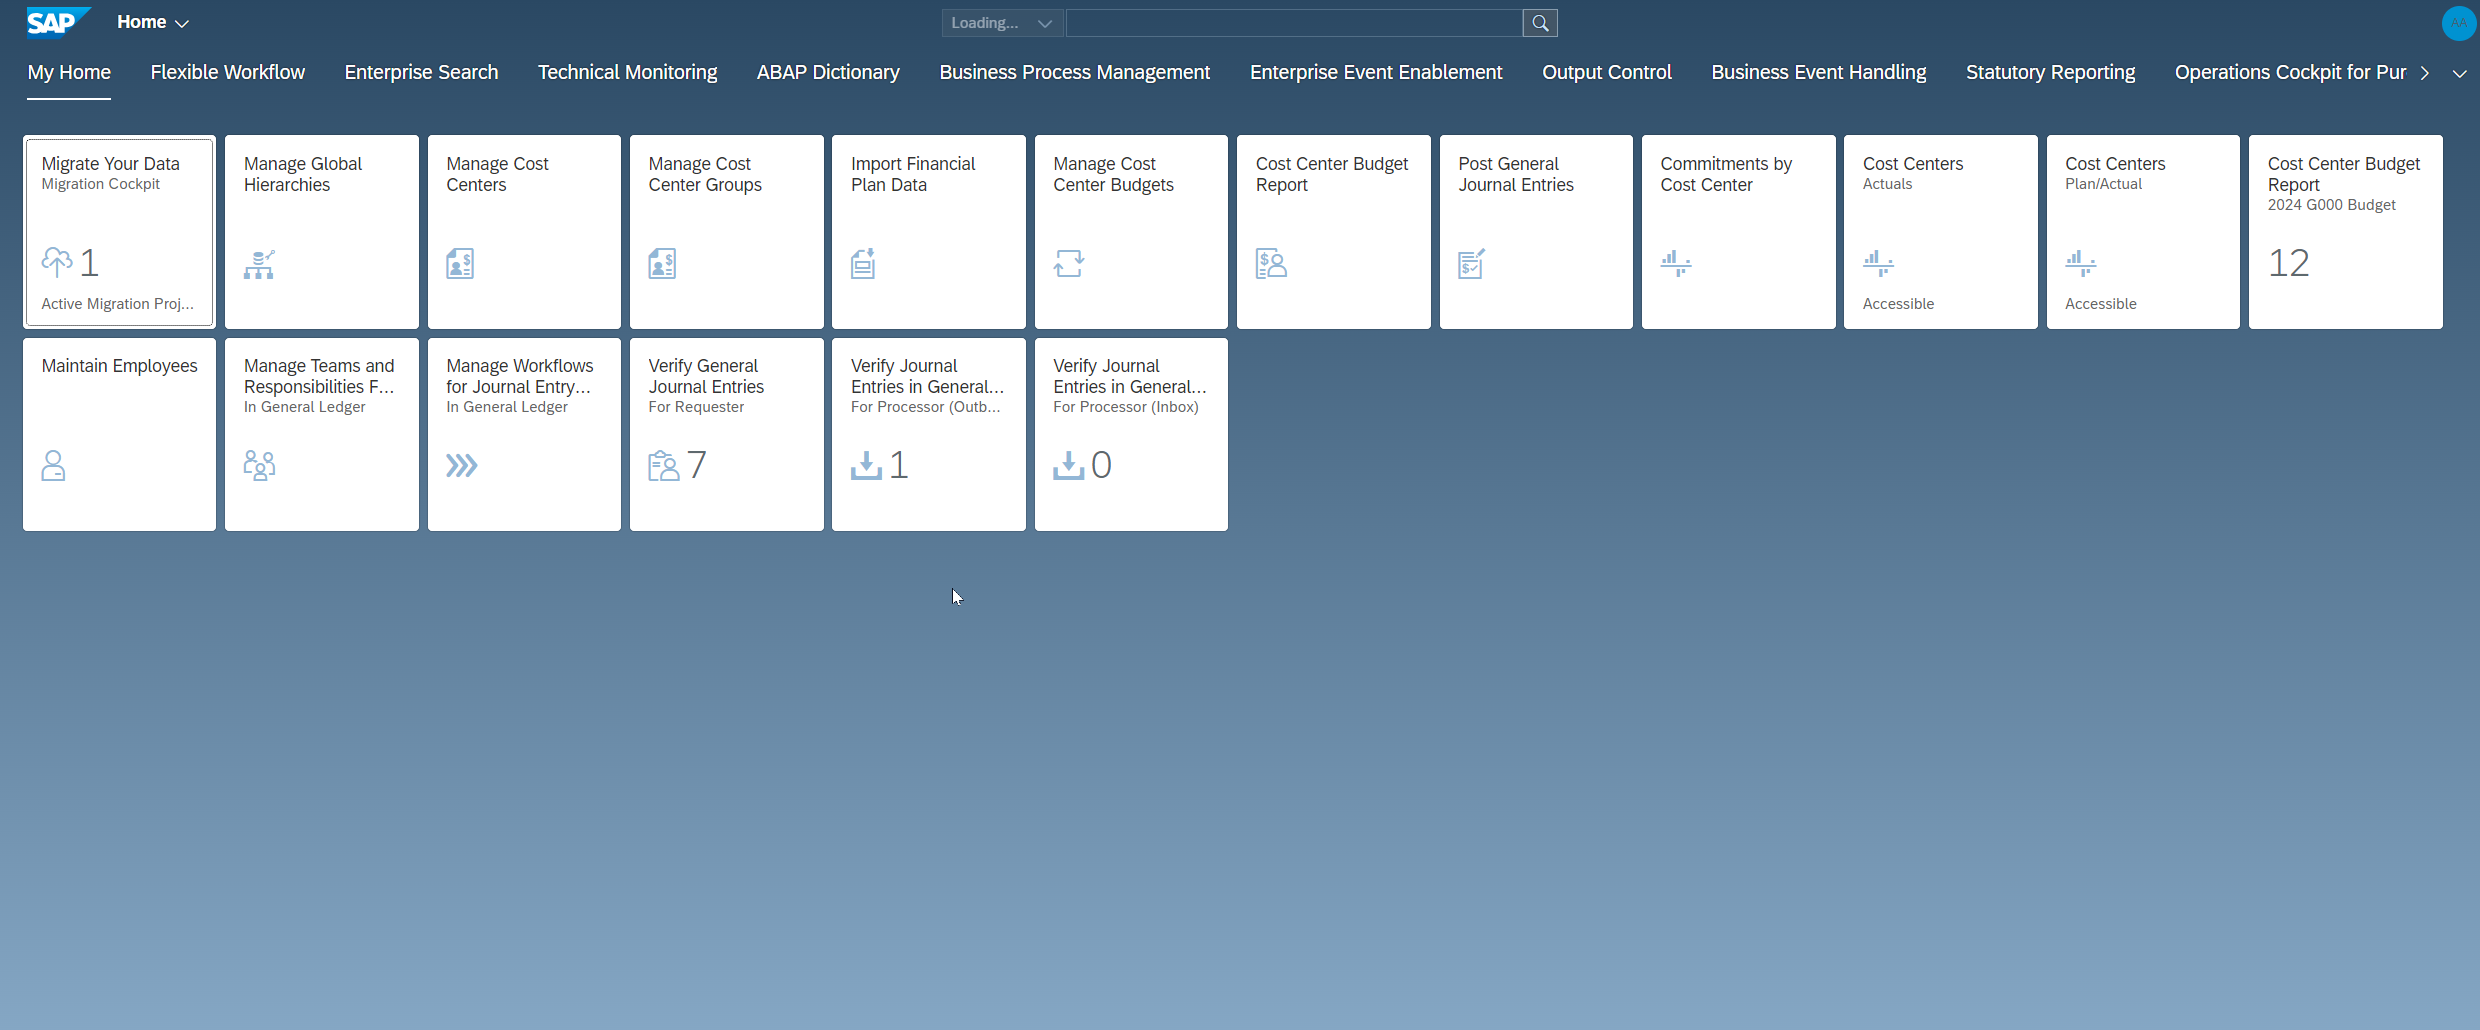Click the icon on Manage Cost Centers tile
This screenshot has height=1030, width=2480.
(x=460, y=264)
